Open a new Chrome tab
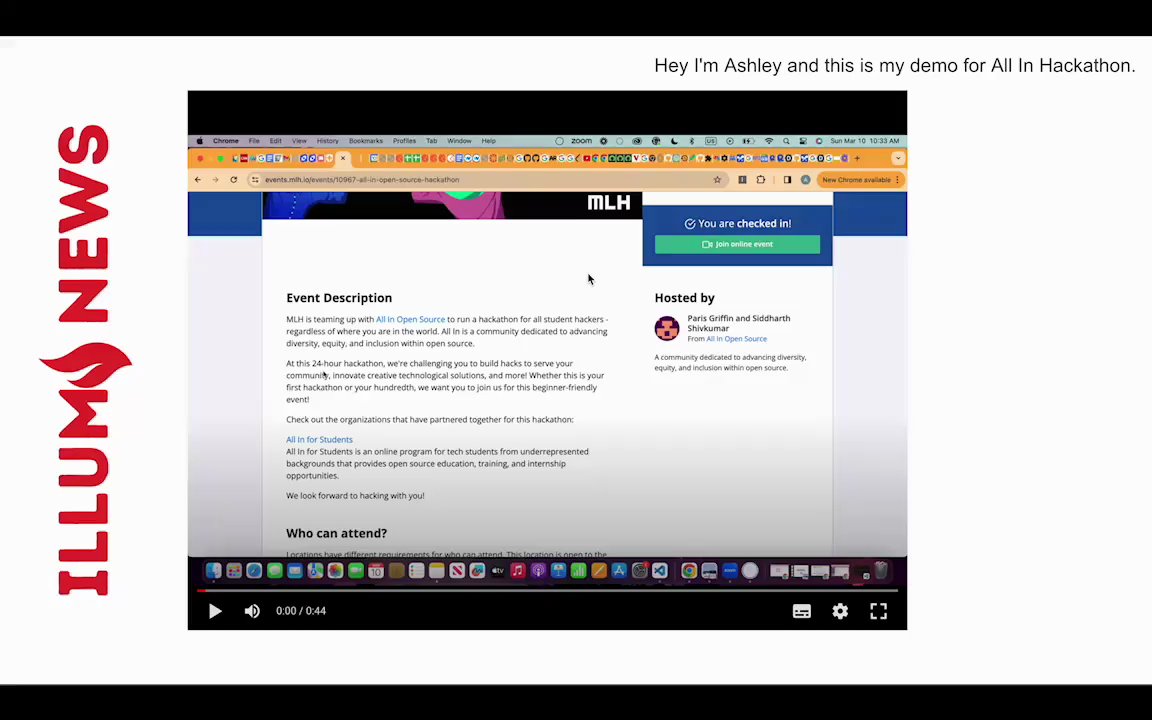 (857, 158)
